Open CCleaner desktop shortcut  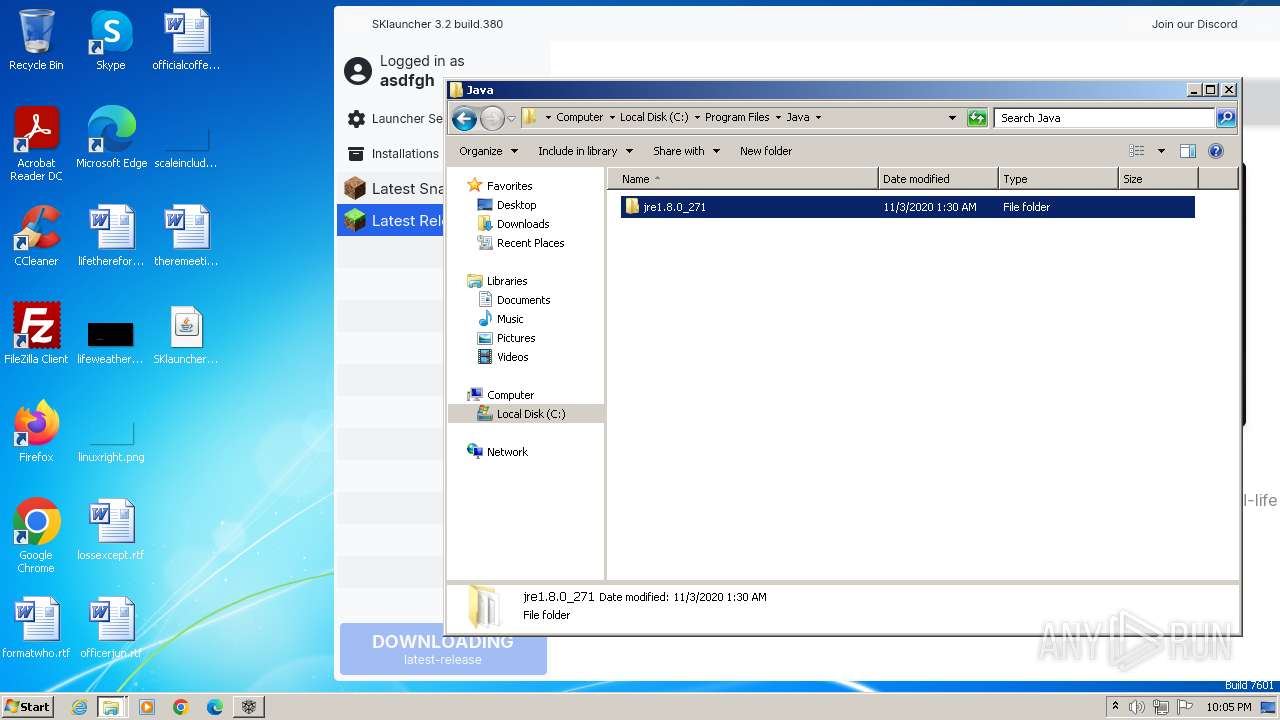tap(36, 236)
